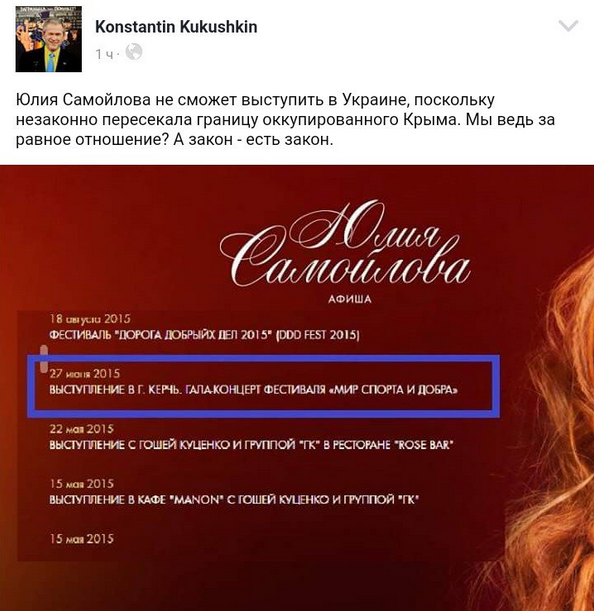Click the Юлия Самойлова script logo

click(345, 245)
